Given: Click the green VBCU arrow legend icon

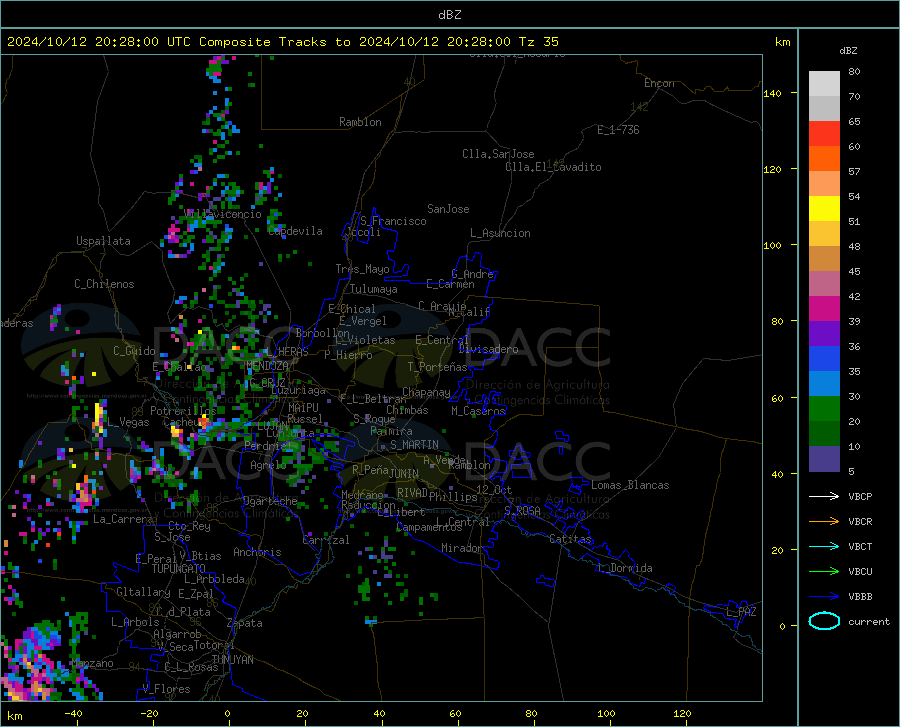Looking at the screenshot, I should coord(824,572).
